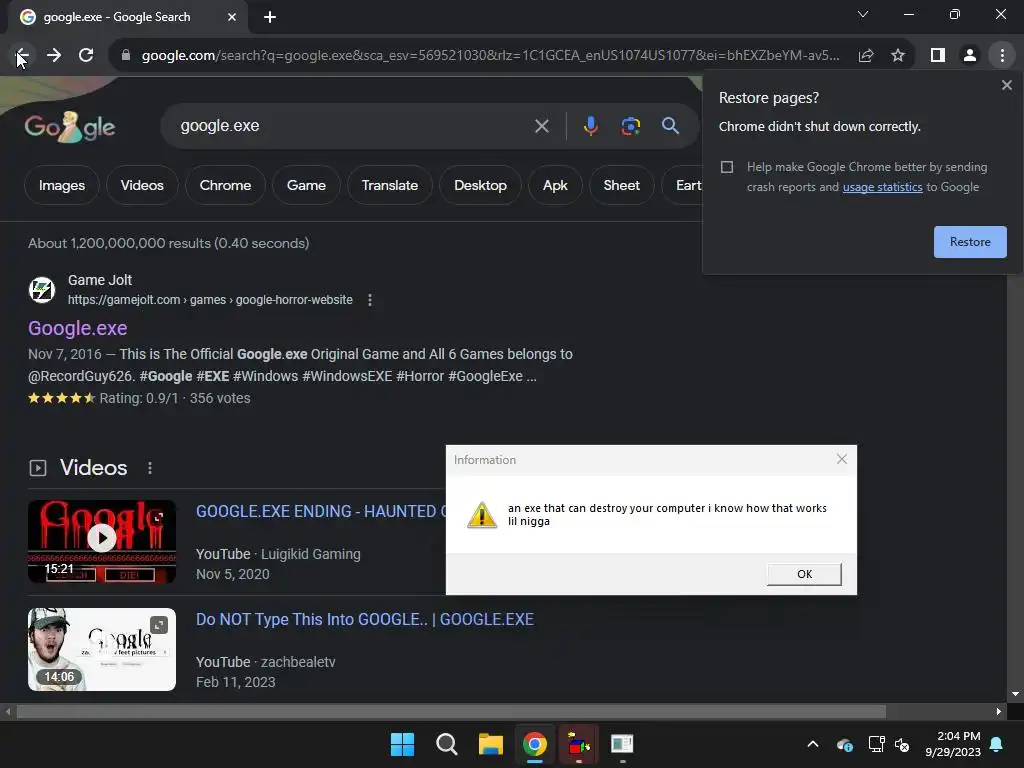This screenshot has width=1024, height=768.
Task: Open File Explorer from the taskbar
Action: 490,744
